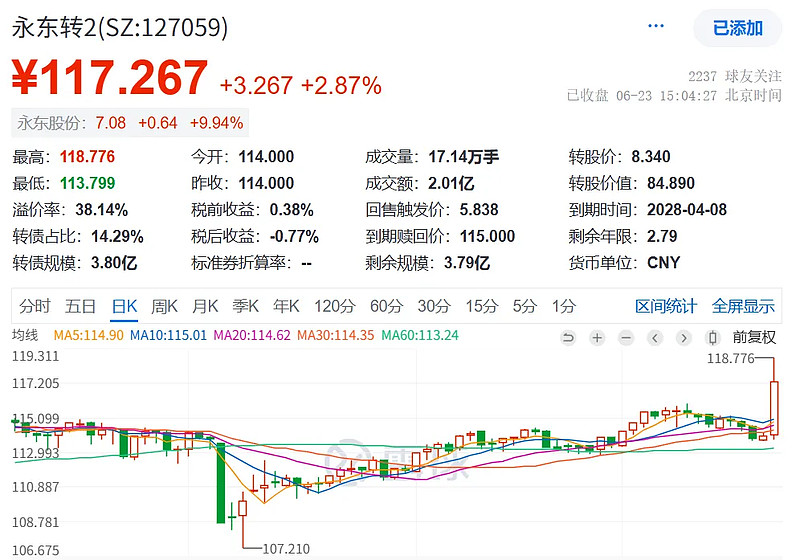The image size is (800, 560).
Task: Click the 转股价值 value 84.890
Action: (671, 183)
